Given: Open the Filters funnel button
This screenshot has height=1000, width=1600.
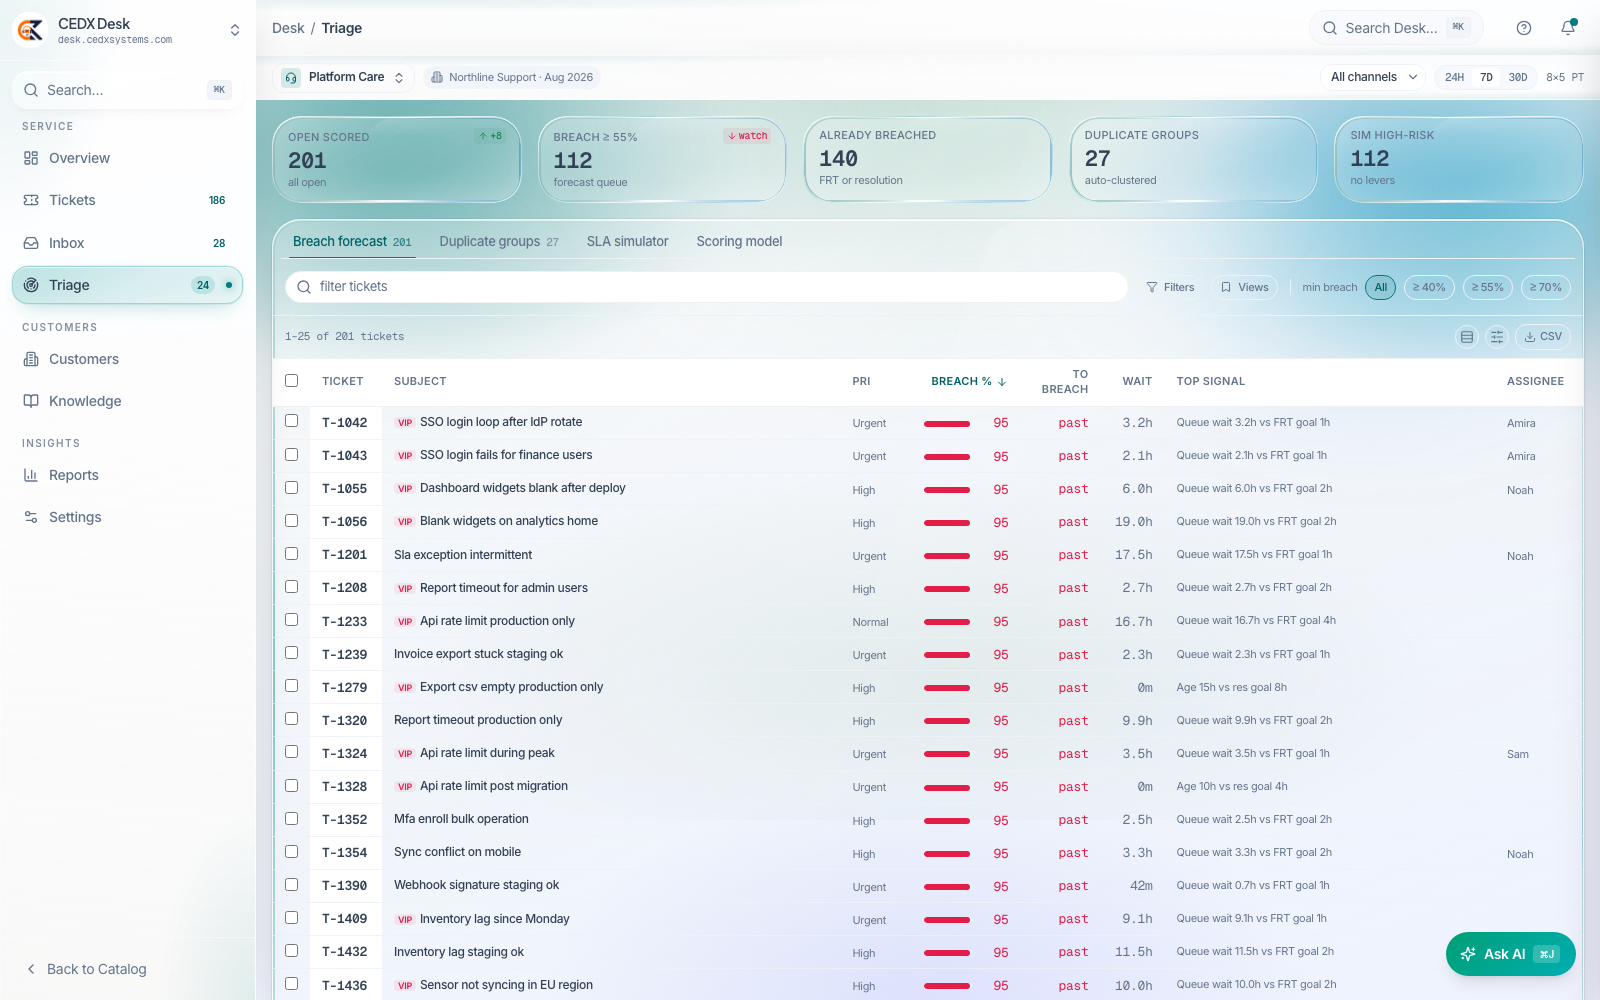Looking at the screenshot, I should coord(1171,287).
